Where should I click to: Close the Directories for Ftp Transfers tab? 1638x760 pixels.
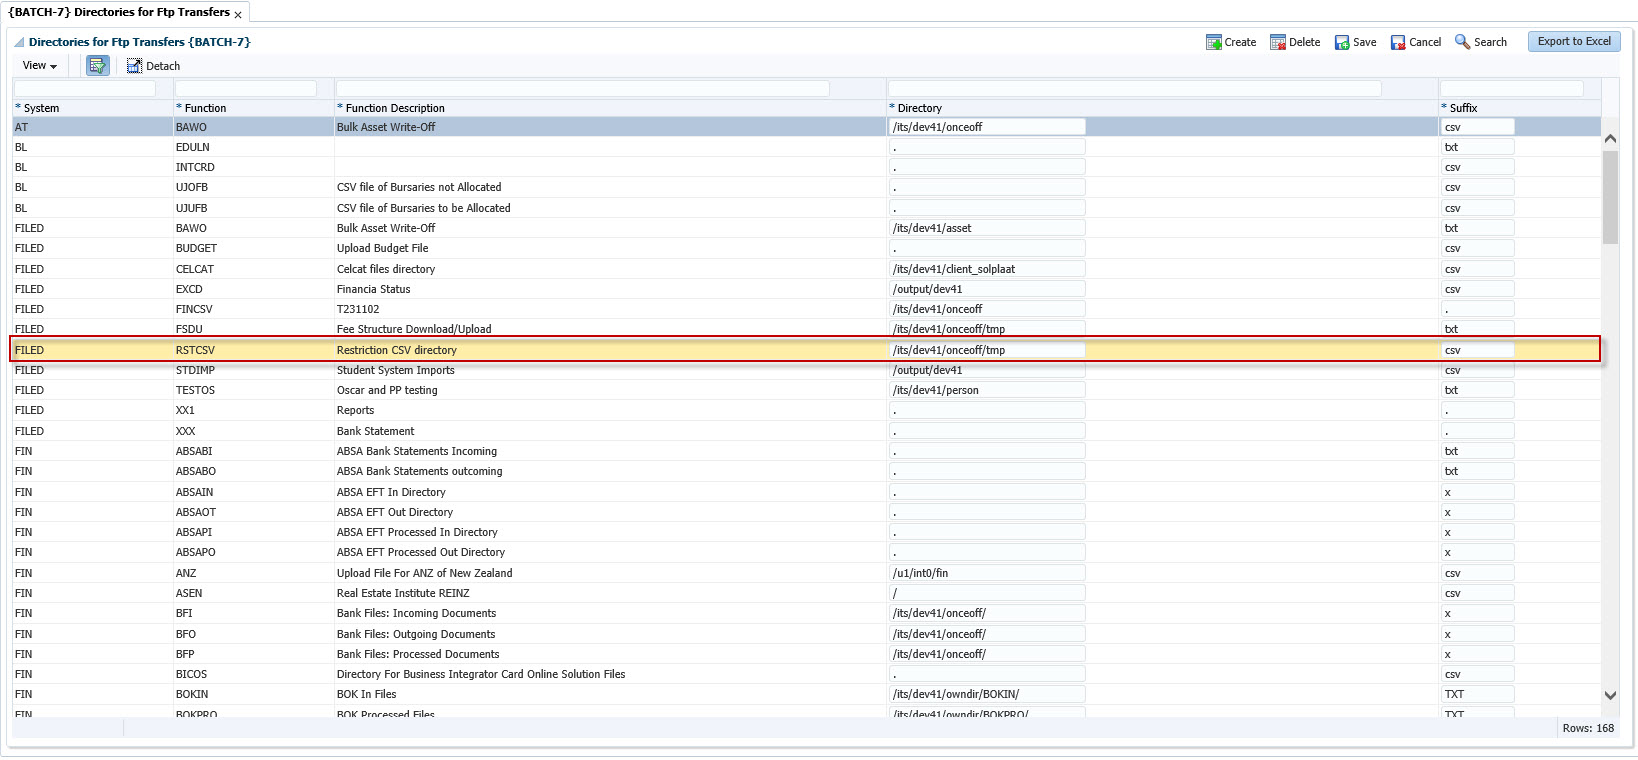(x=238, y=15)
